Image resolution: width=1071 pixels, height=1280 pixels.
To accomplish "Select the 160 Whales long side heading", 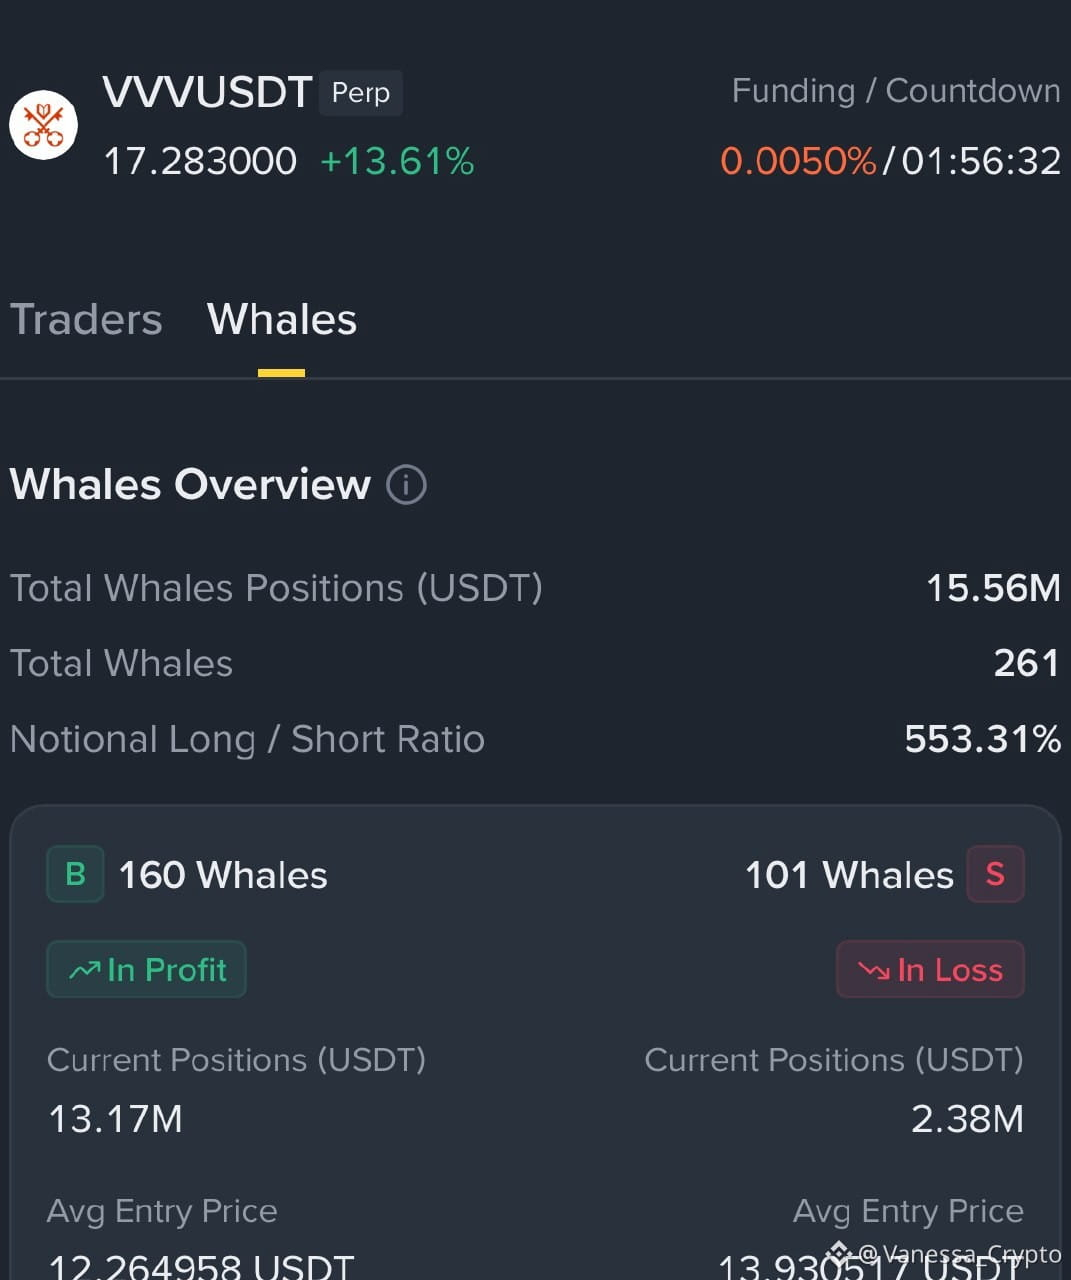I will coord(223,875).
